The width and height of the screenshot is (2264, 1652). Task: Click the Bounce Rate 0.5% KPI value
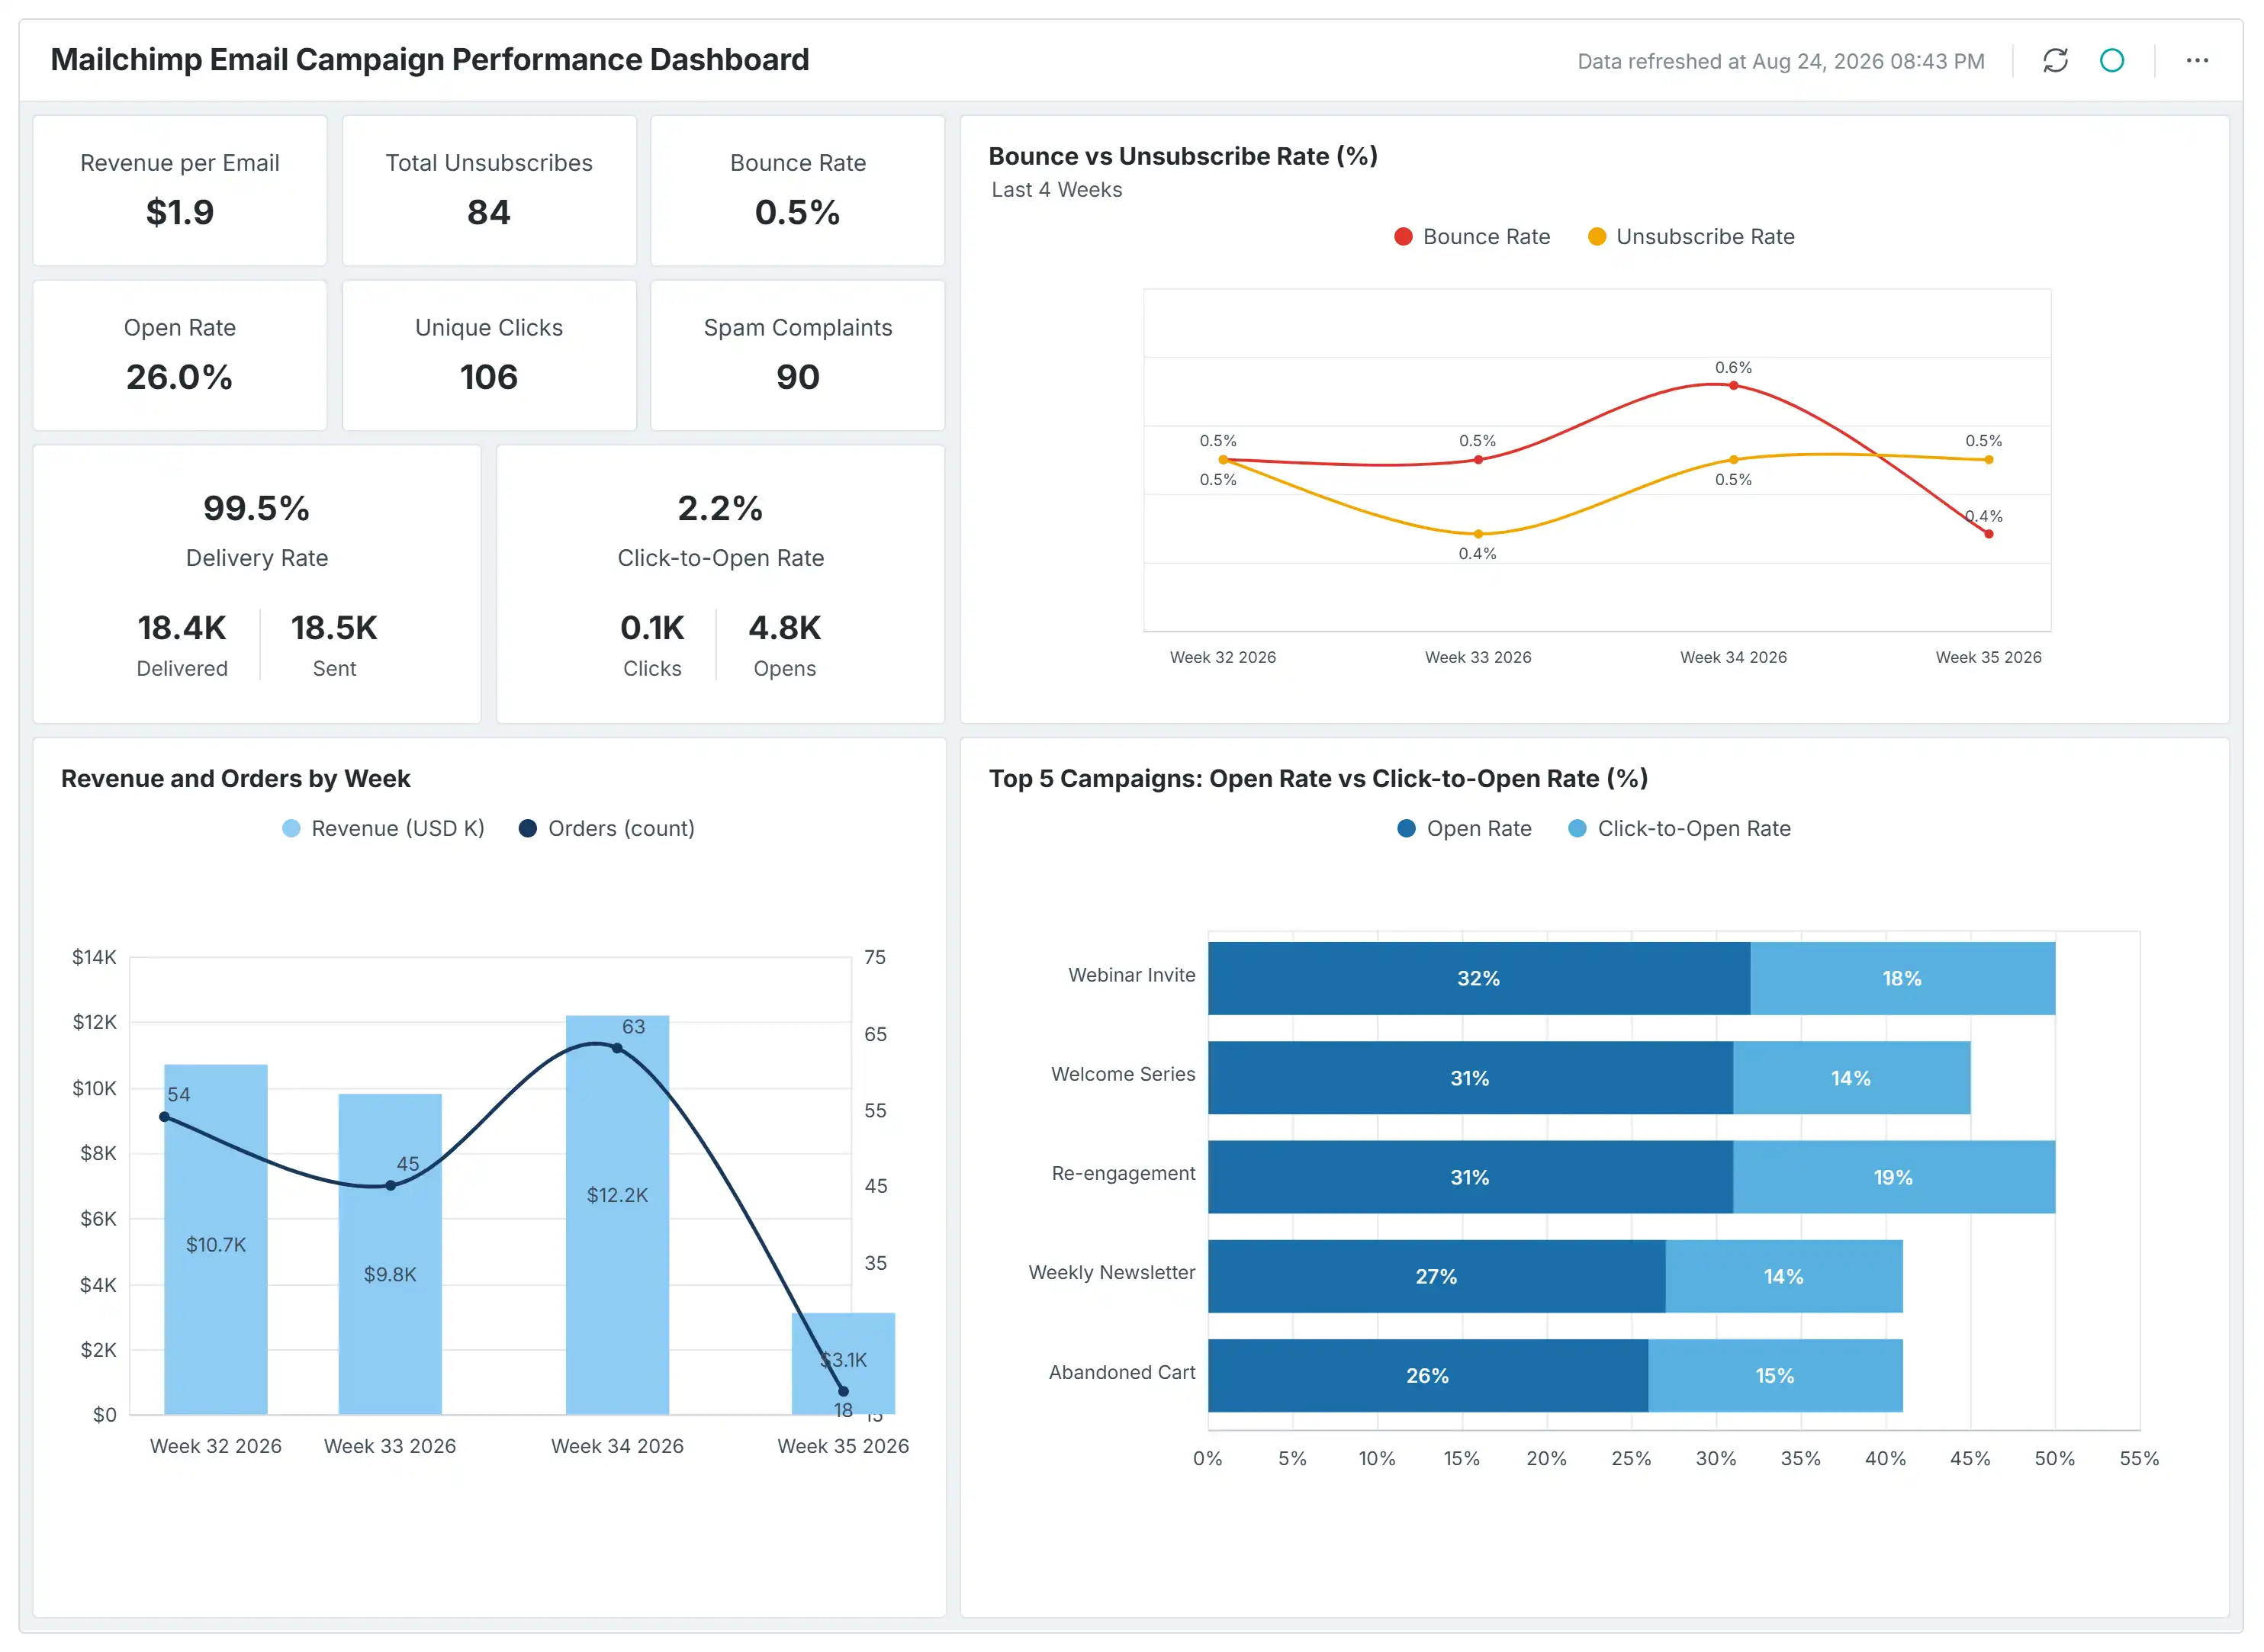pyautogui.click(x=797, y=213)
